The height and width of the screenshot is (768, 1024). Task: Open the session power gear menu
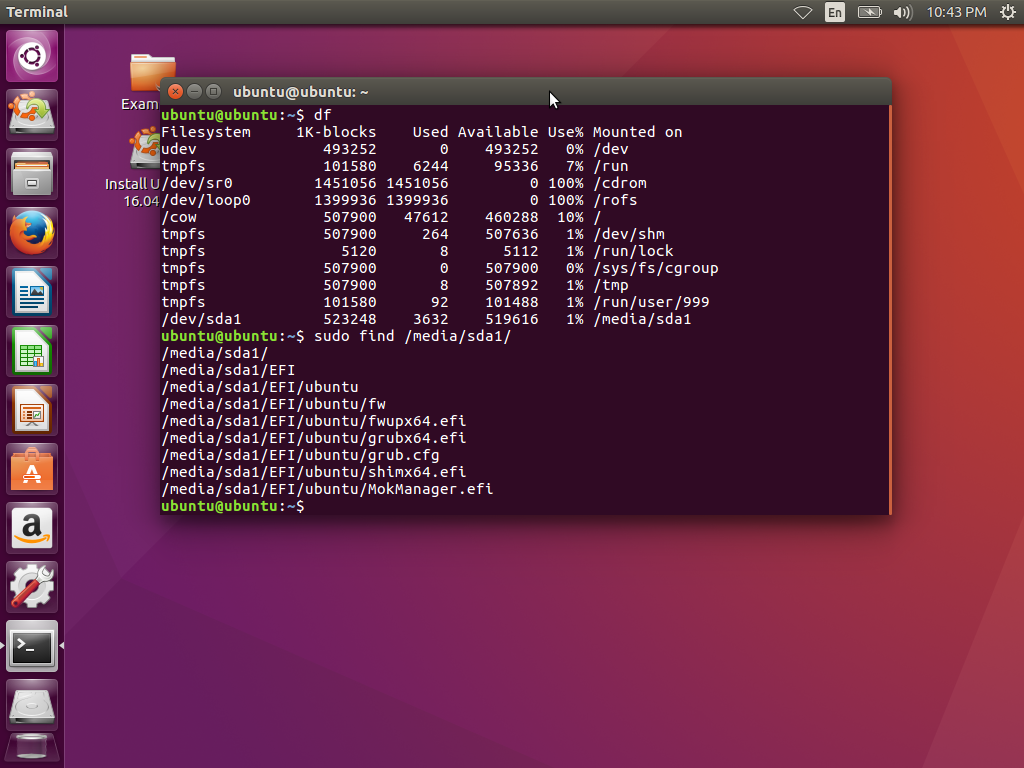click(1008, 12)
